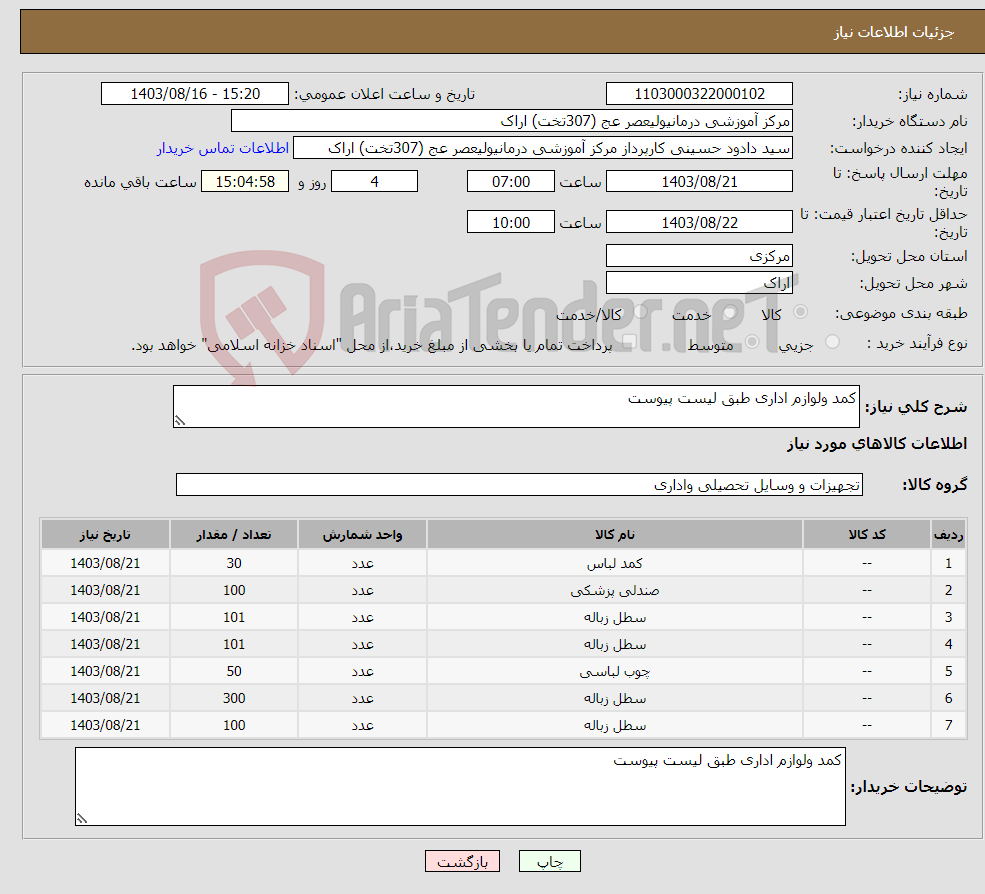The image size is (985, 894).
Task: Select the چوب لباسی item name cell
Action: [615, 672]
